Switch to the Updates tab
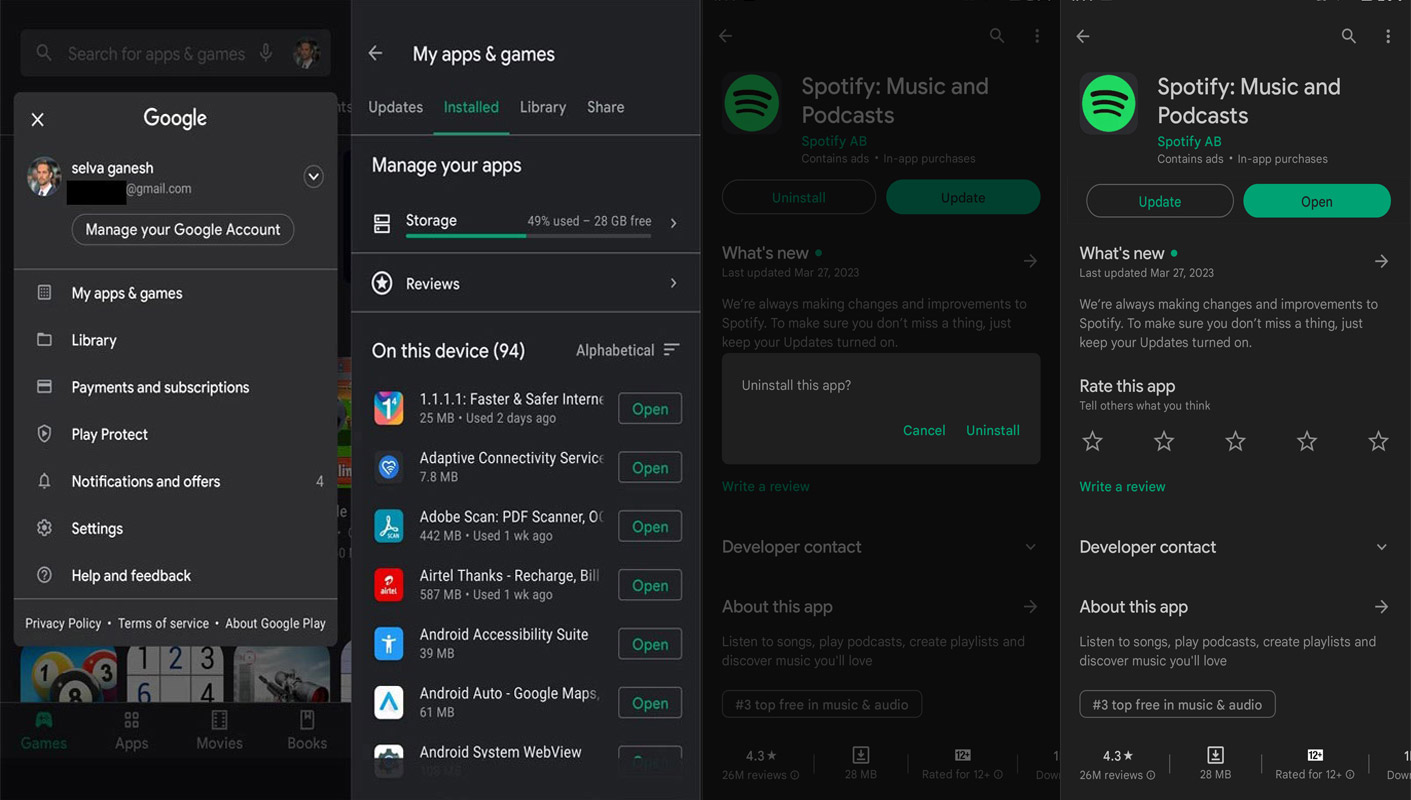Viewport: 1411px width, 800px height. coord(396,107)
